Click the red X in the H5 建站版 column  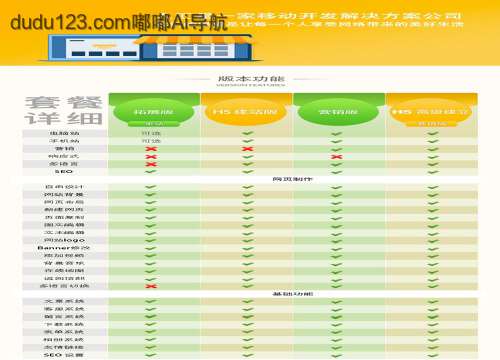pyautogui.click(x=247, y=149)
